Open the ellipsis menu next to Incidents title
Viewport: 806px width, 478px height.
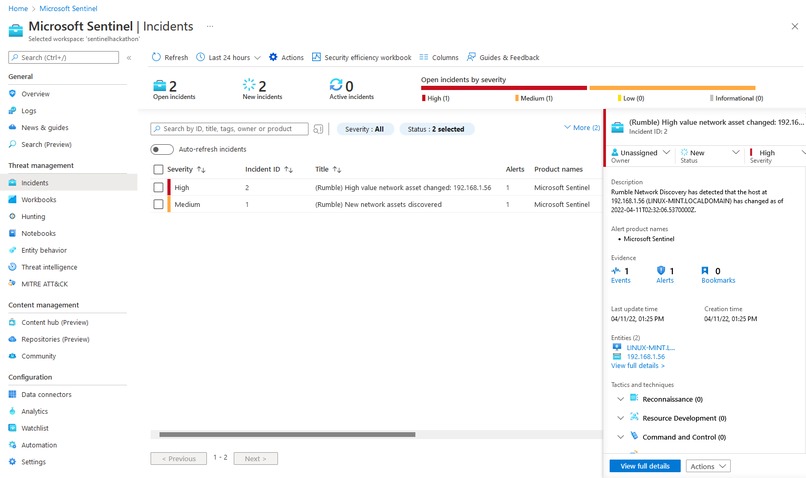210,26
